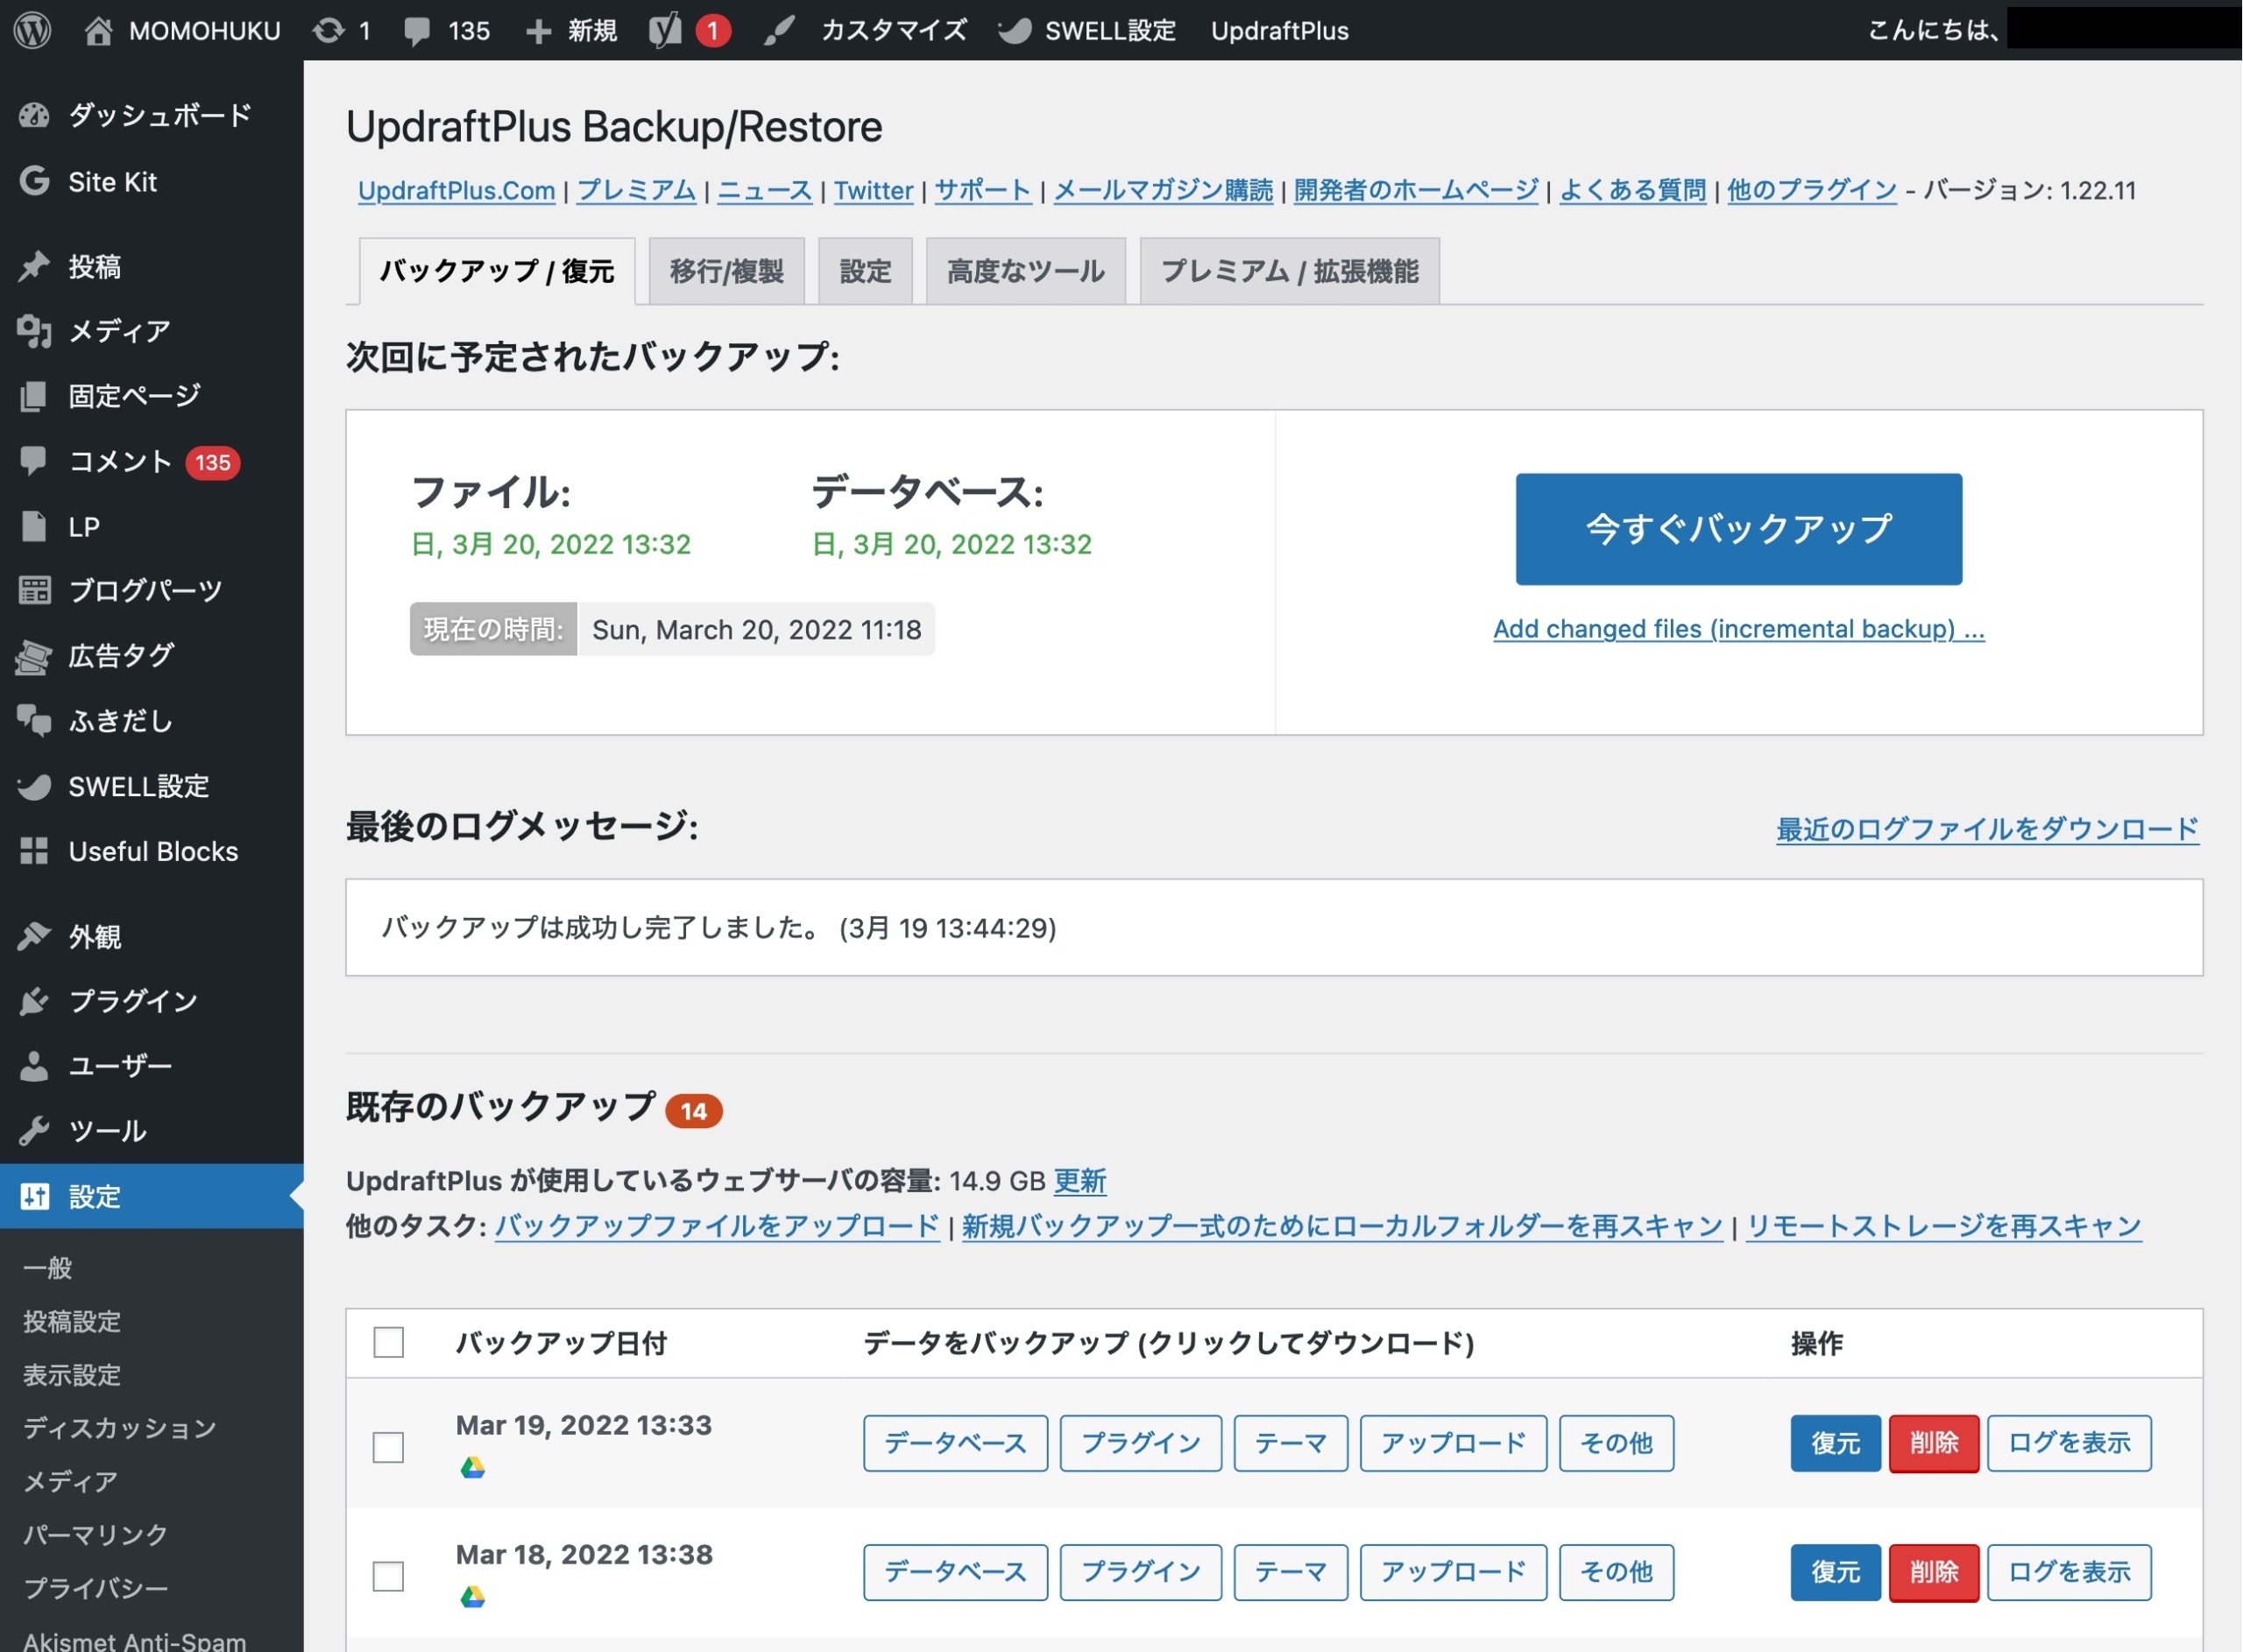This screenshot has width=2243, height=1652.
Task: Open UpdraftPlus in the admin bar
Action: (x=1279, y=31)
